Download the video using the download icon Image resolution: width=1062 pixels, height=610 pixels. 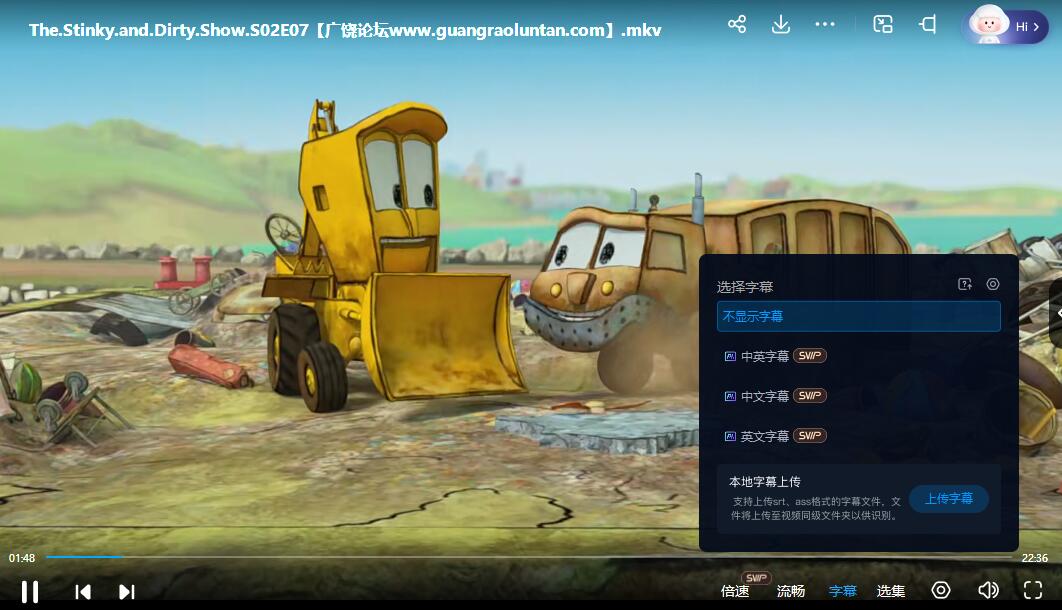pyautogui.click(x=781, y=24)
